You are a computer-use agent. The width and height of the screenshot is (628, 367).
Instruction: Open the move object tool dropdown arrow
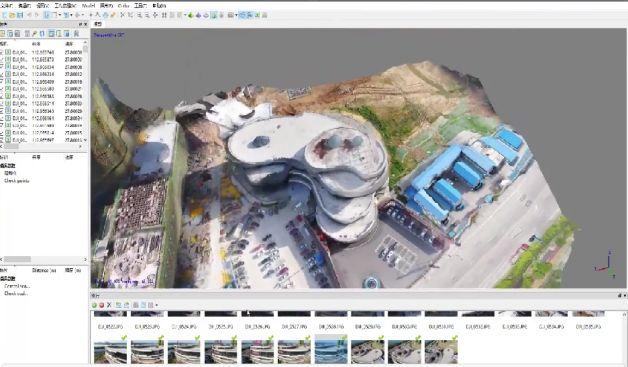tap(83, 15)
